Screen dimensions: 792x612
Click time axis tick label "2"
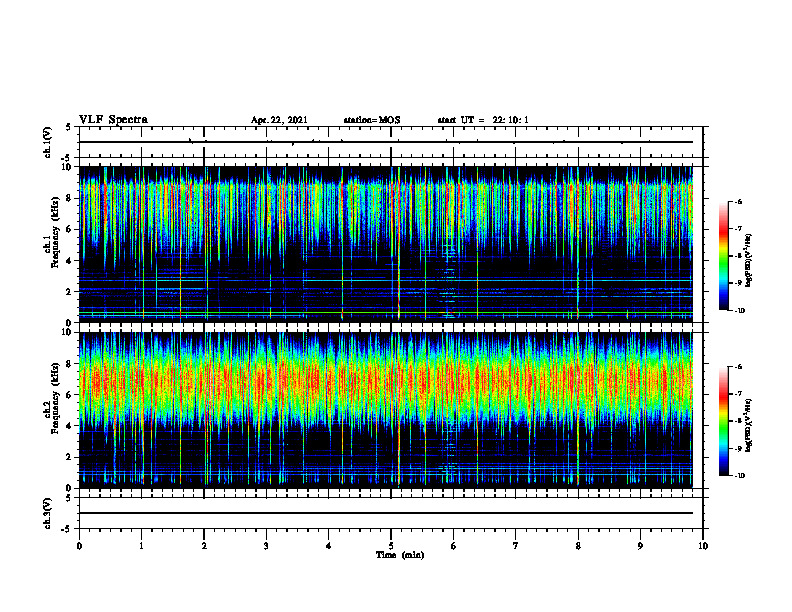pyautogui.click(x=204, y=546)
